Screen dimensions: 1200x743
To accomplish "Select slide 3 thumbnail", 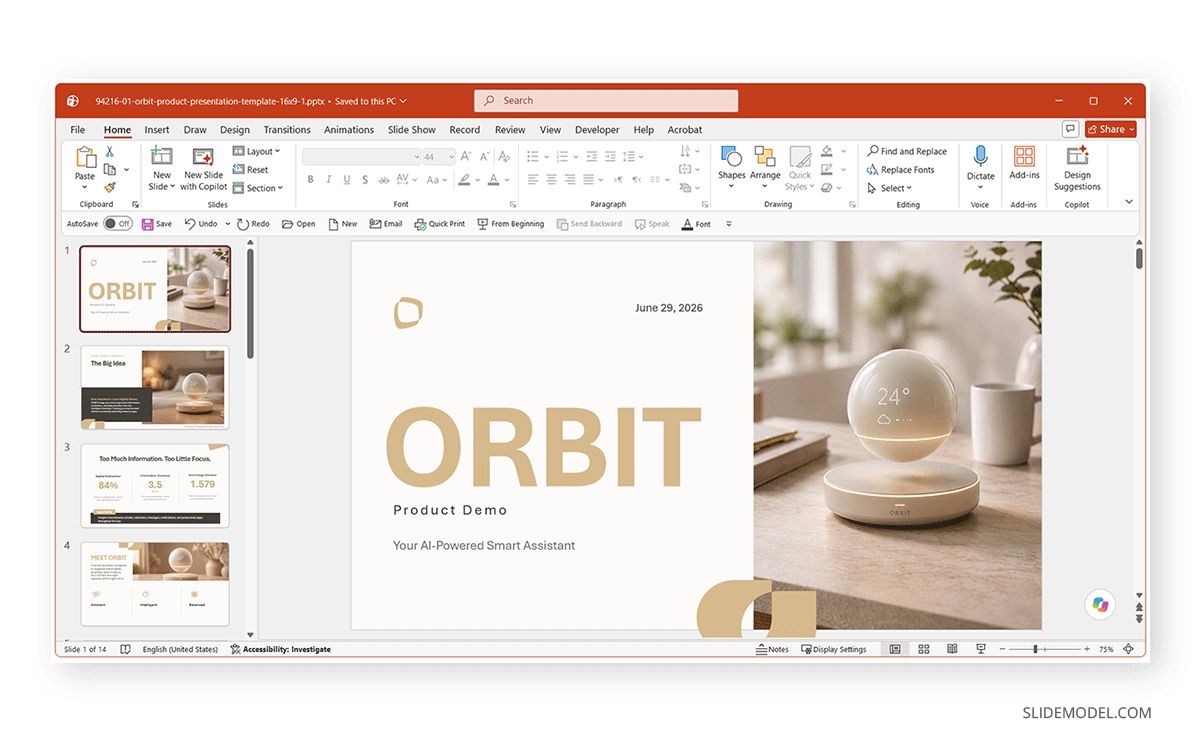I will (x=155, y=486).
